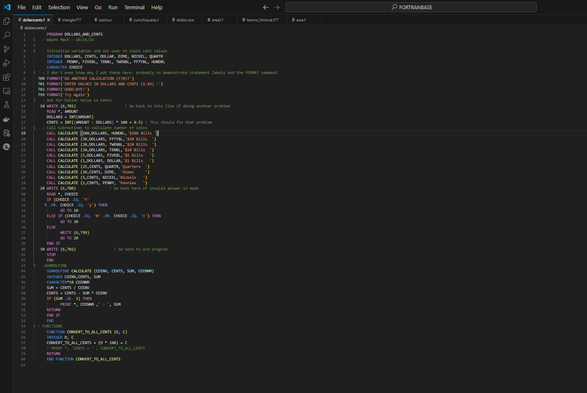Click the DOLLARS = INT(AMOUNT) line
The width and height of the screenshot is (587, 393).
(x=70, y=117)
